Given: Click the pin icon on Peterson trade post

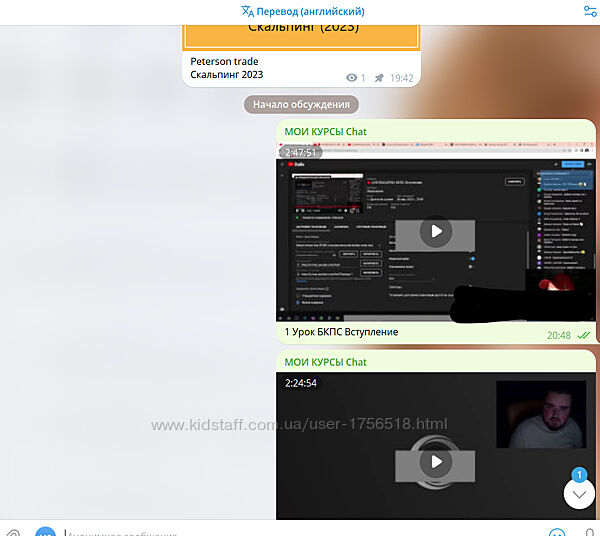Looking at the screenshot, I should pyautogui.click(x=378, y=77).
